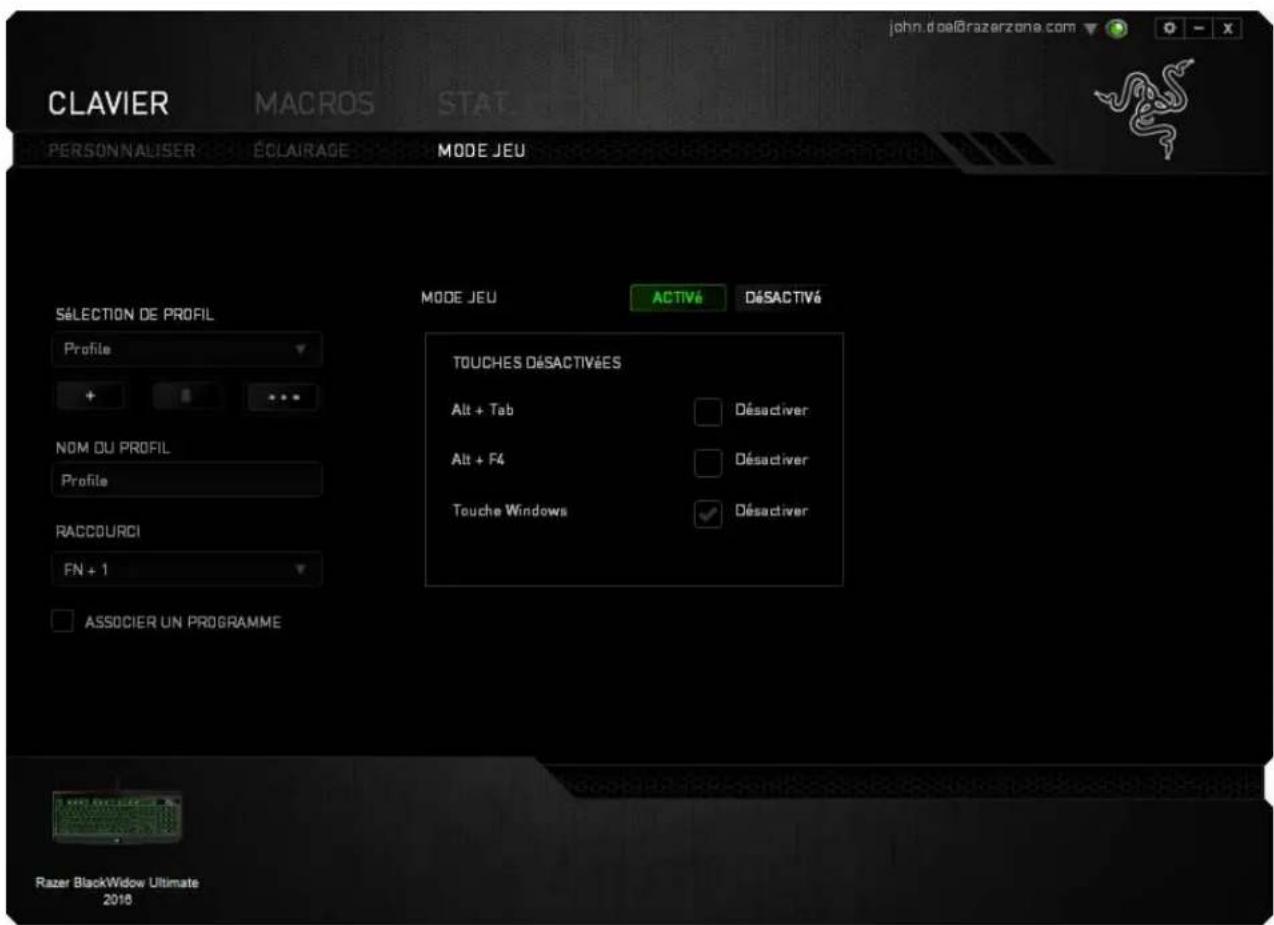Delete the profile with the trash button
The width and height of the screenshot is (1274, 925).
(x=185, y=397)
